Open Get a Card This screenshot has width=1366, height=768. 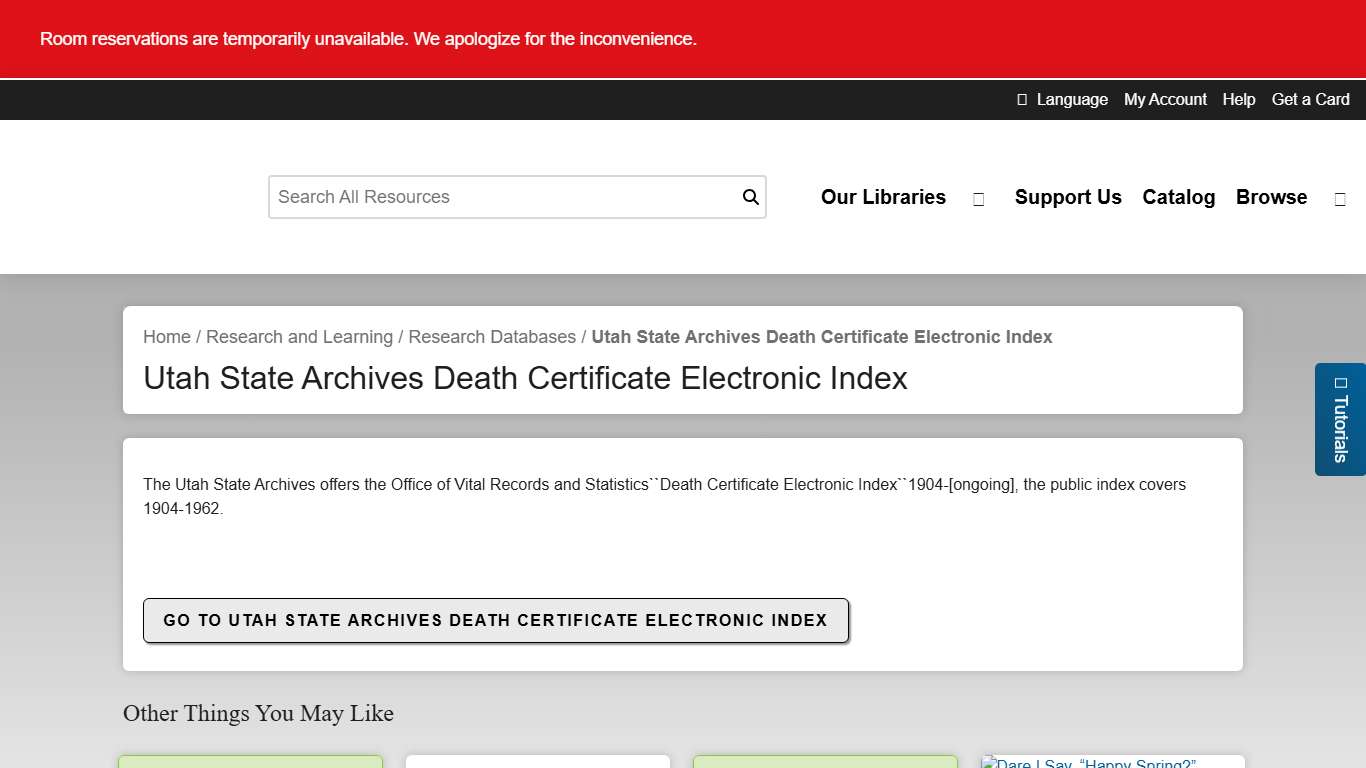click(1310, 99)
